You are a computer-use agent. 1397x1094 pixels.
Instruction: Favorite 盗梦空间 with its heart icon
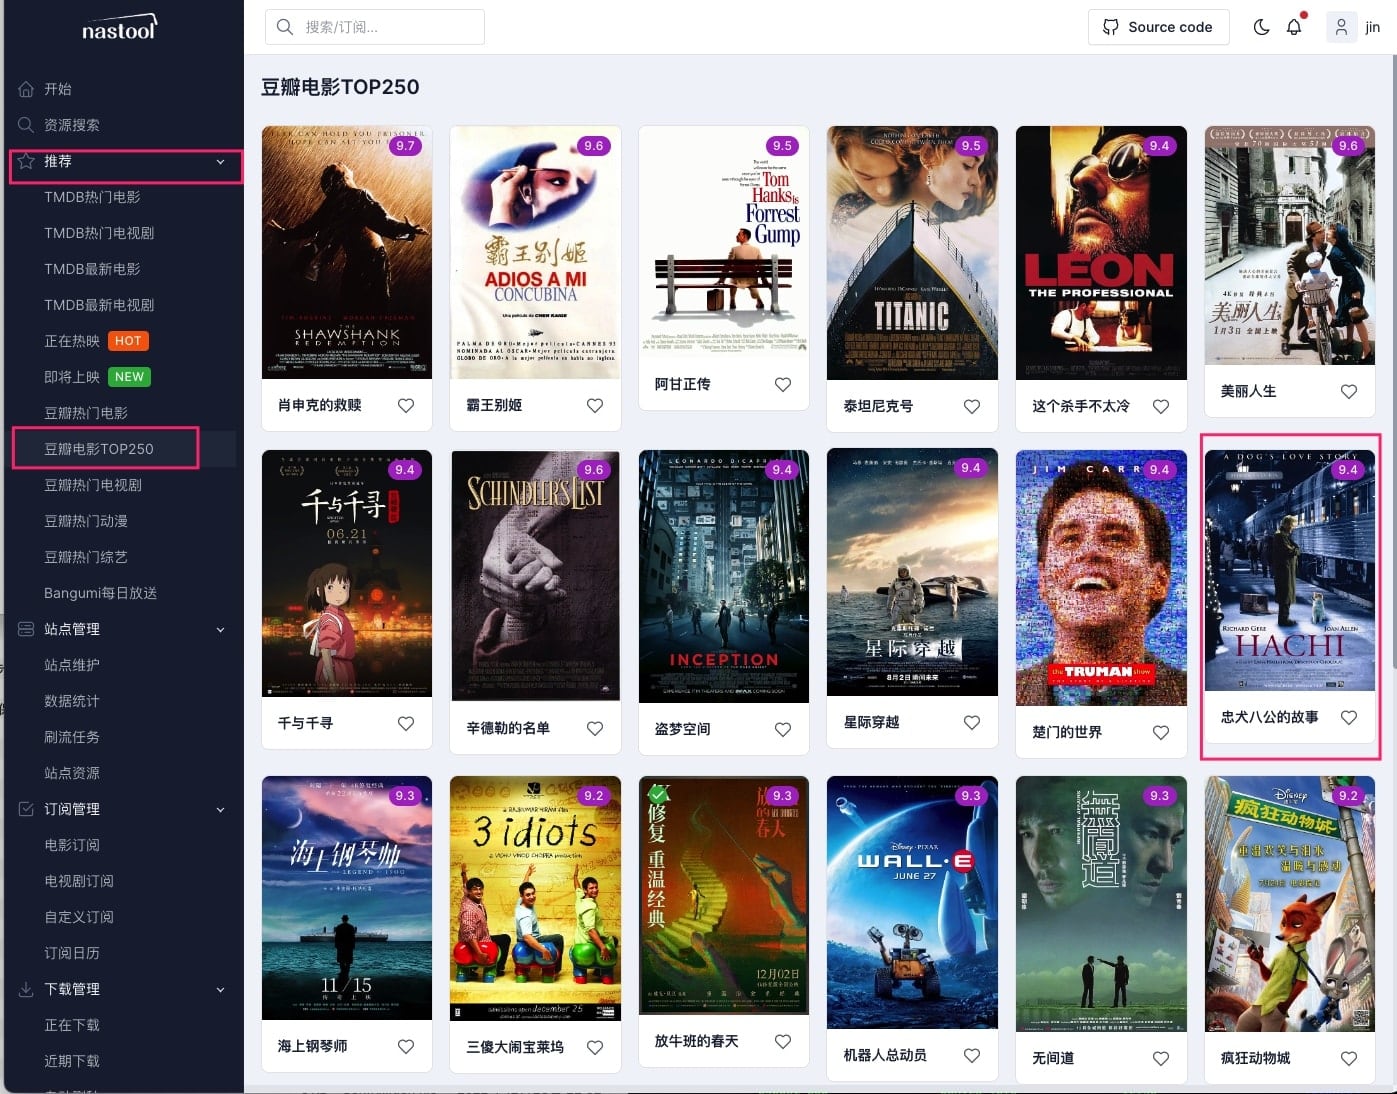[783, 729]
